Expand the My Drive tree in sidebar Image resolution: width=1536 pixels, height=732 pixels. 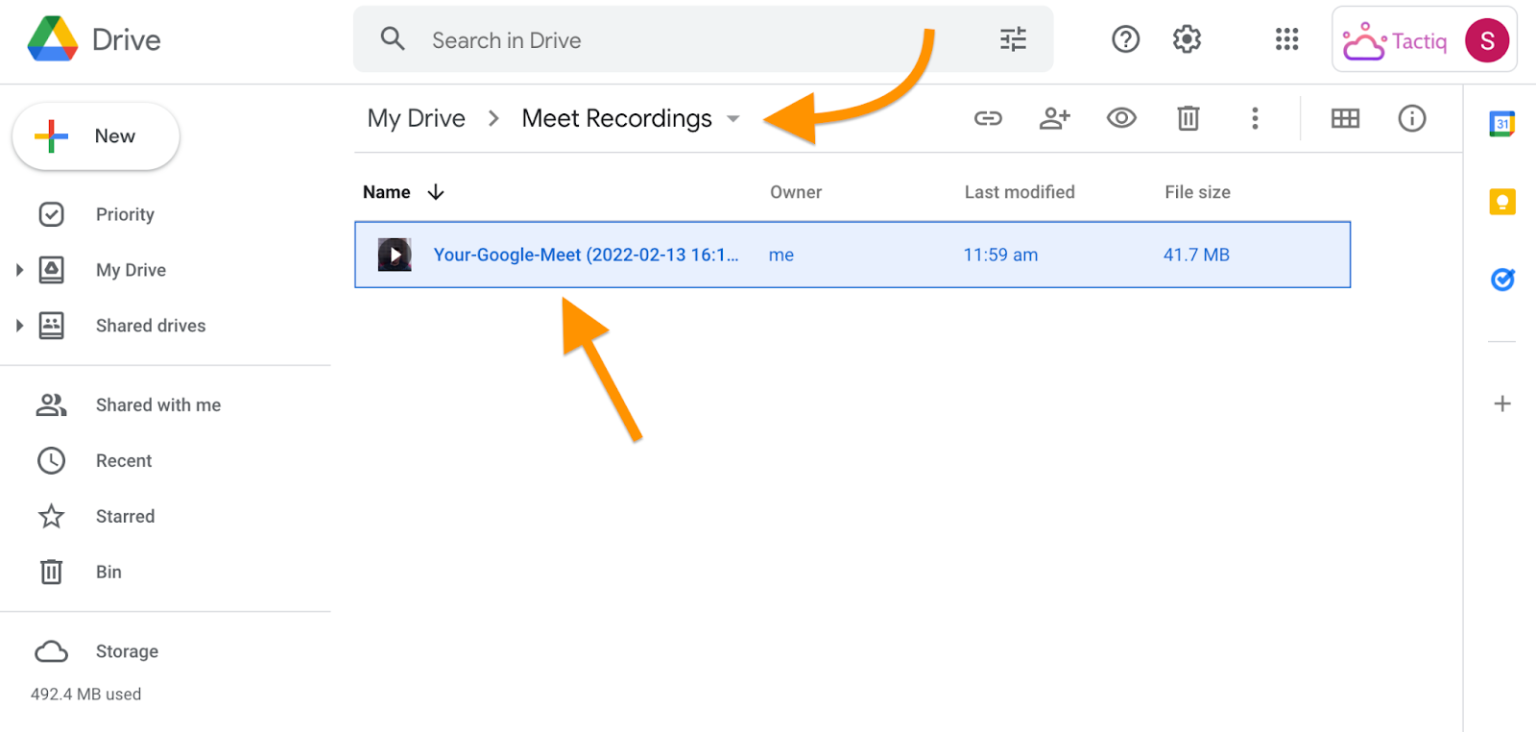19,270
